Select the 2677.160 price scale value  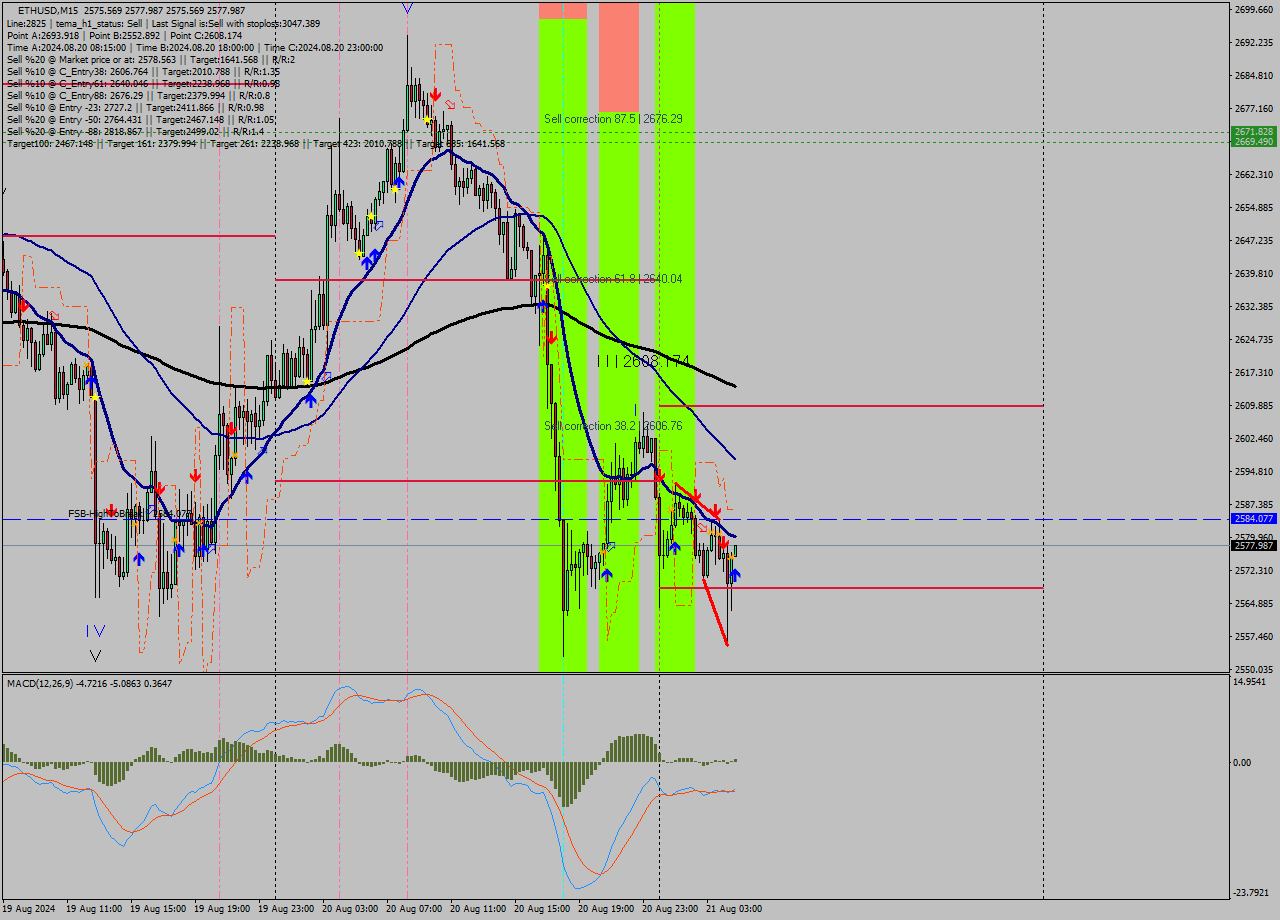1253,109
